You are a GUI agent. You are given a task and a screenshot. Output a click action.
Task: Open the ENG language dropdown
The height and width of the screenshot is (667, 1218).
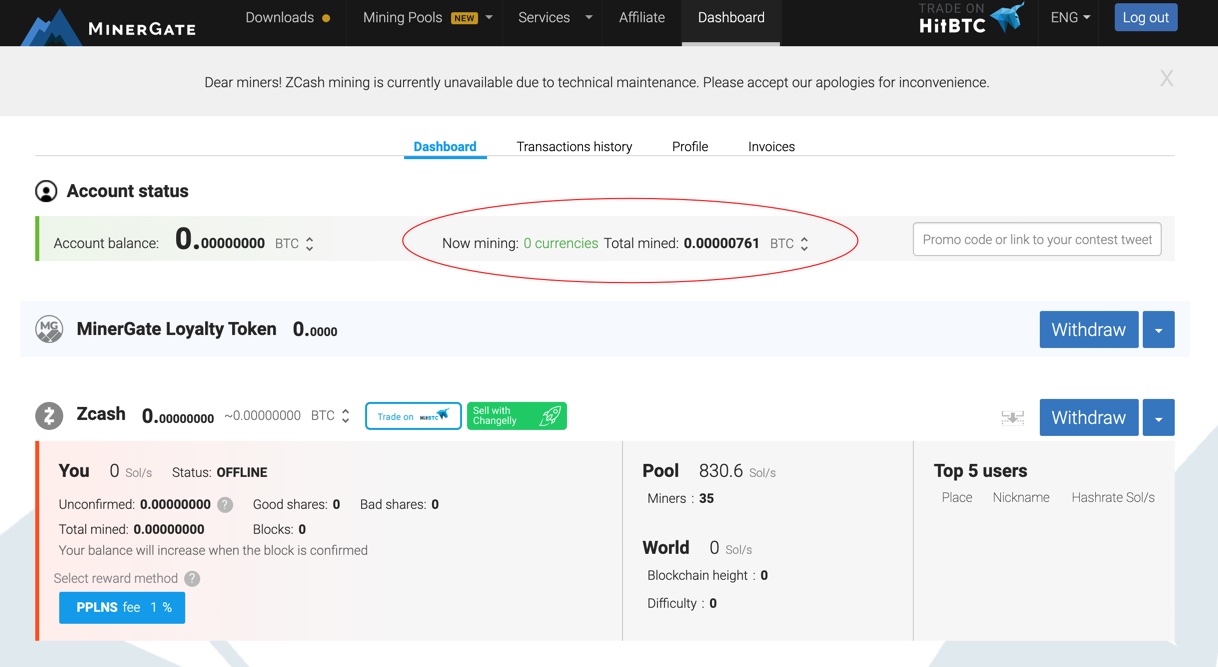[x=1070, y=18]
